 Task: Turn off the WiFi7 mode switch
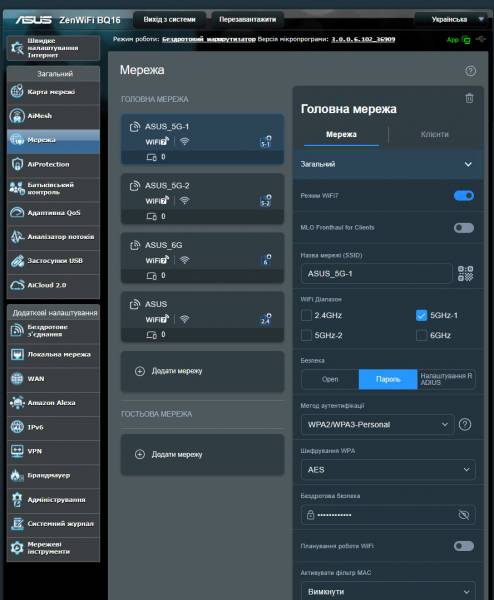[464, 196]
